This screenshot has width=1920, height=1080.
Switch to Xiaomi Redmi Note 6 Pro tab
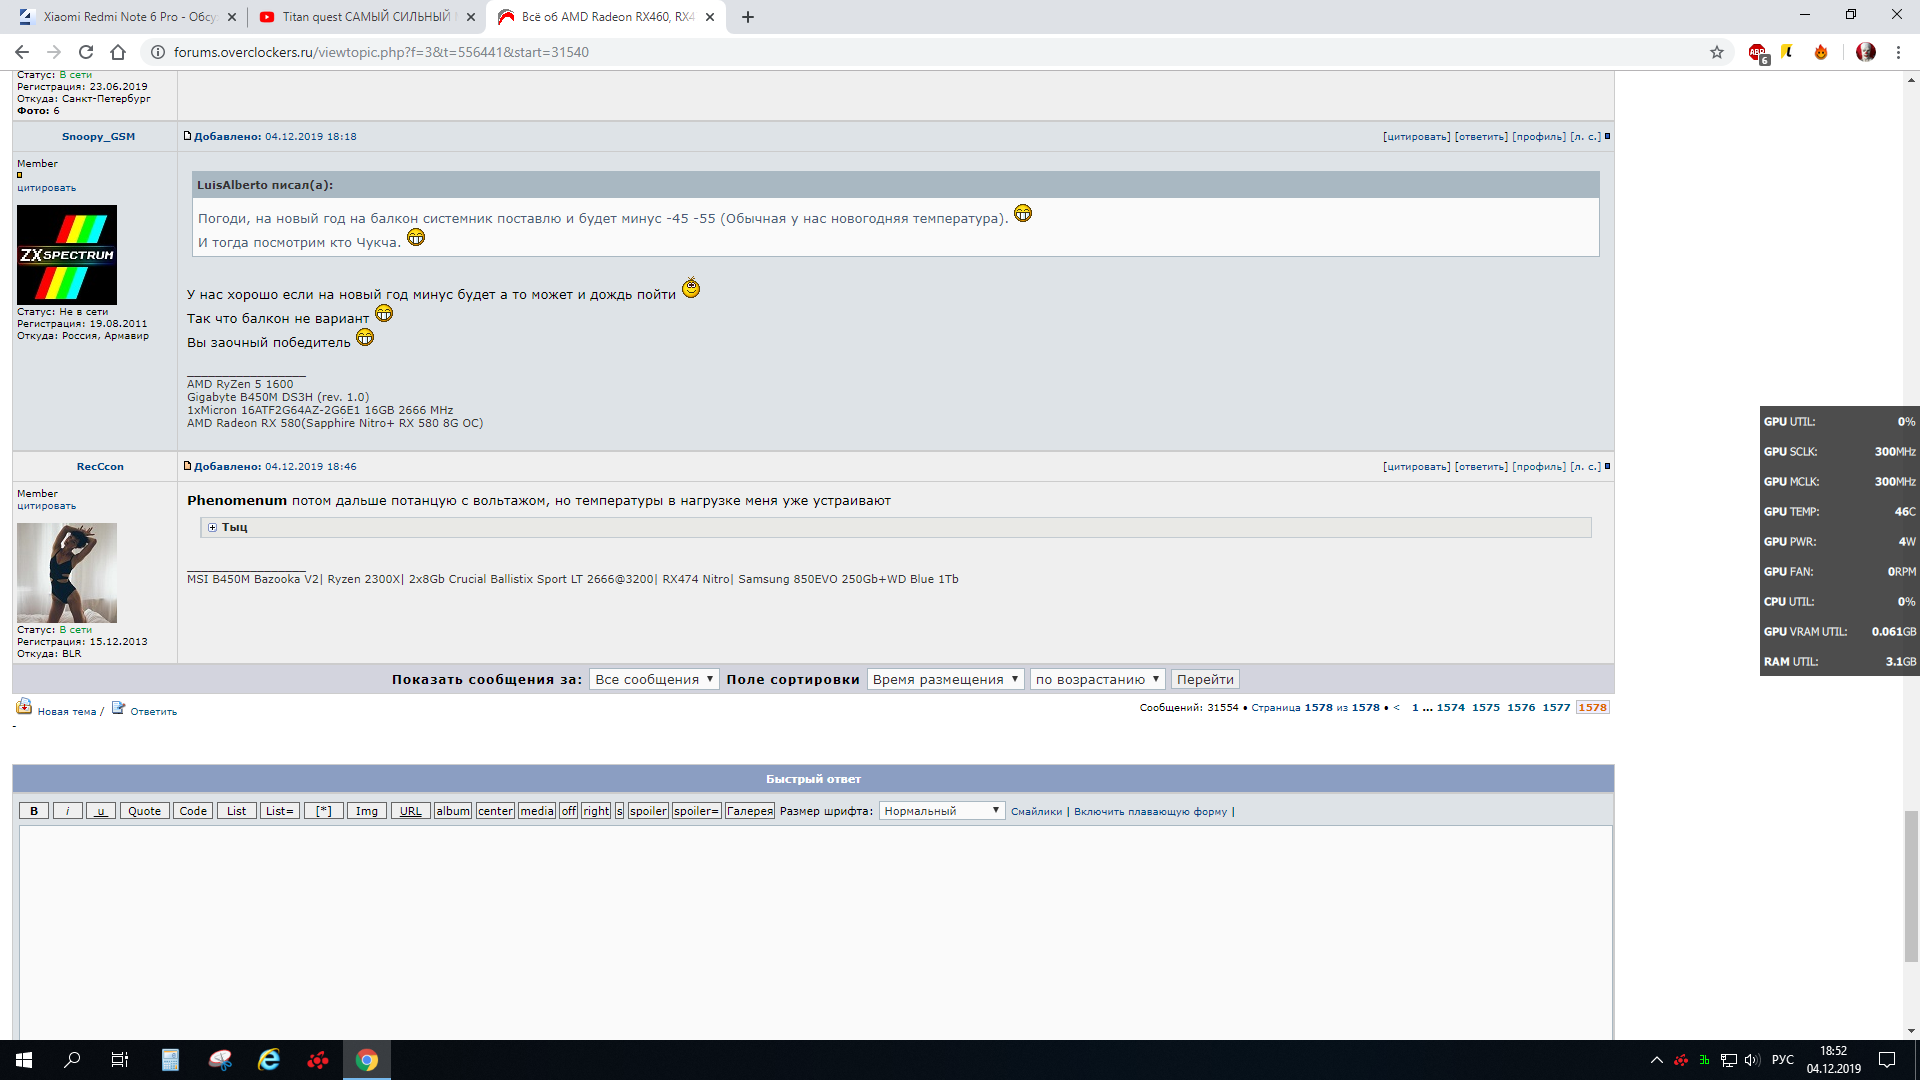(x=128, y=17)
